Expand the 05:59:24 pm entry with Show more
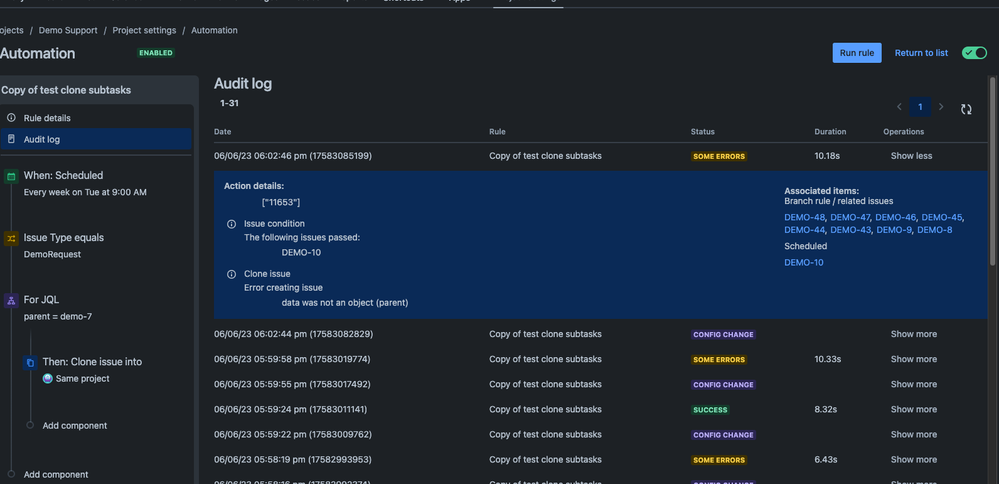 914,409
